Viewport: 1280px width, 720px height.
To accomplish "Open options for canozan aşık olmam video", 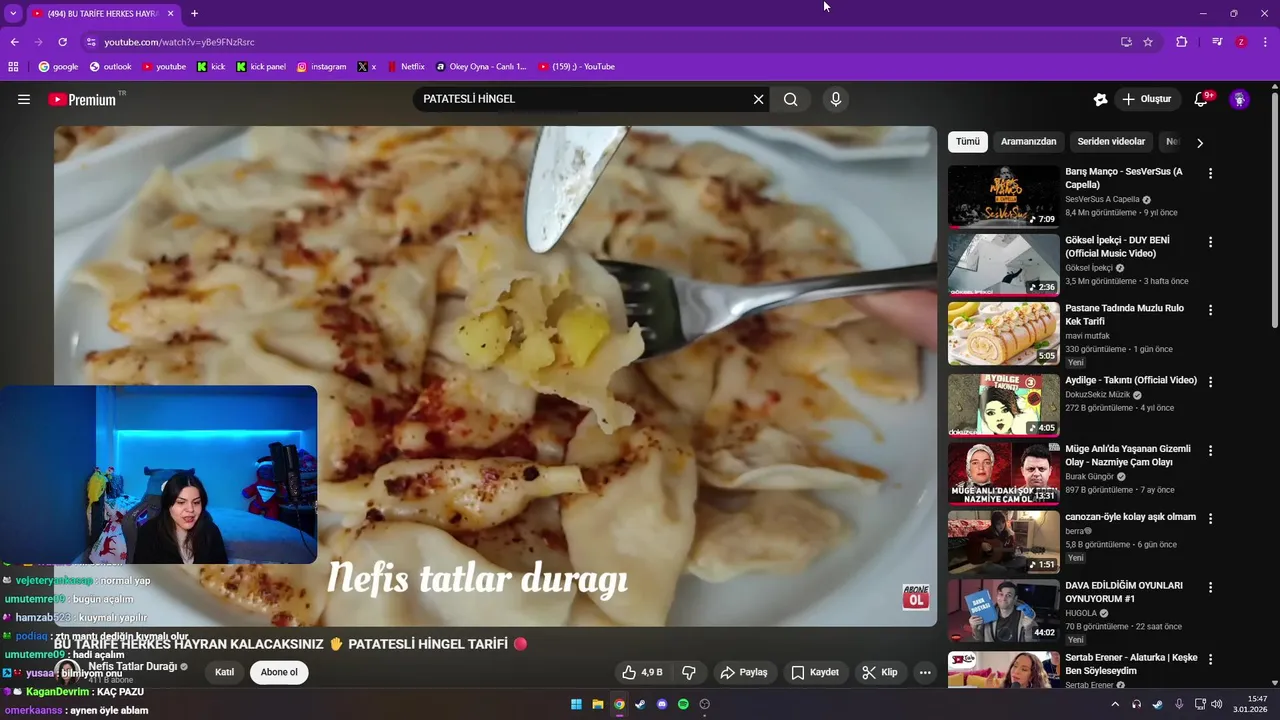I will (x=1210, y=518).
